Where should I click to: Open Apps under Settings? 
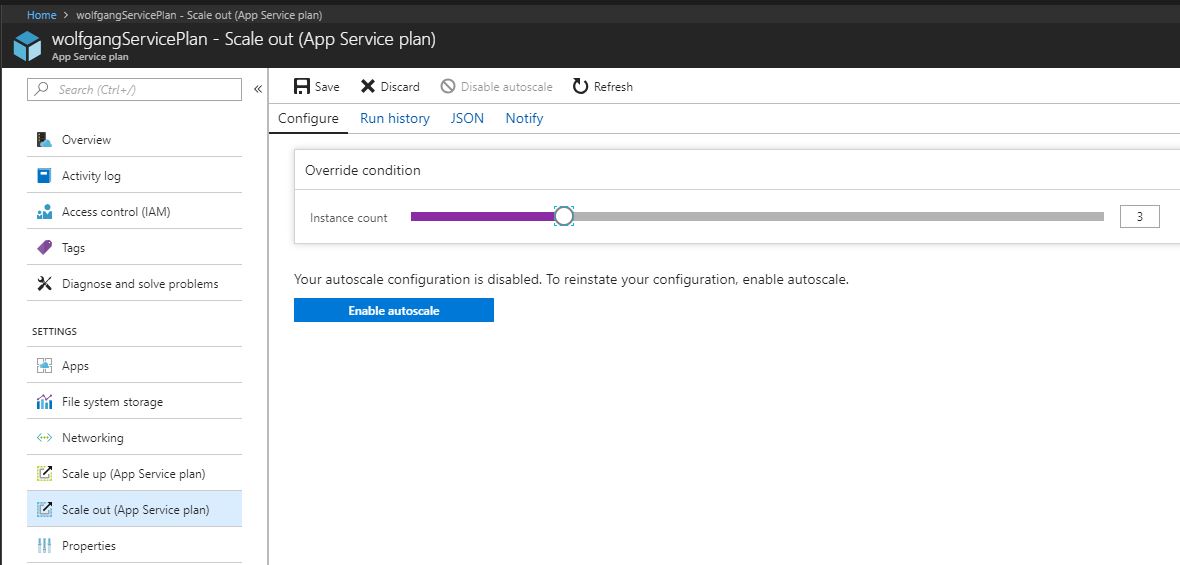(134, 366)
